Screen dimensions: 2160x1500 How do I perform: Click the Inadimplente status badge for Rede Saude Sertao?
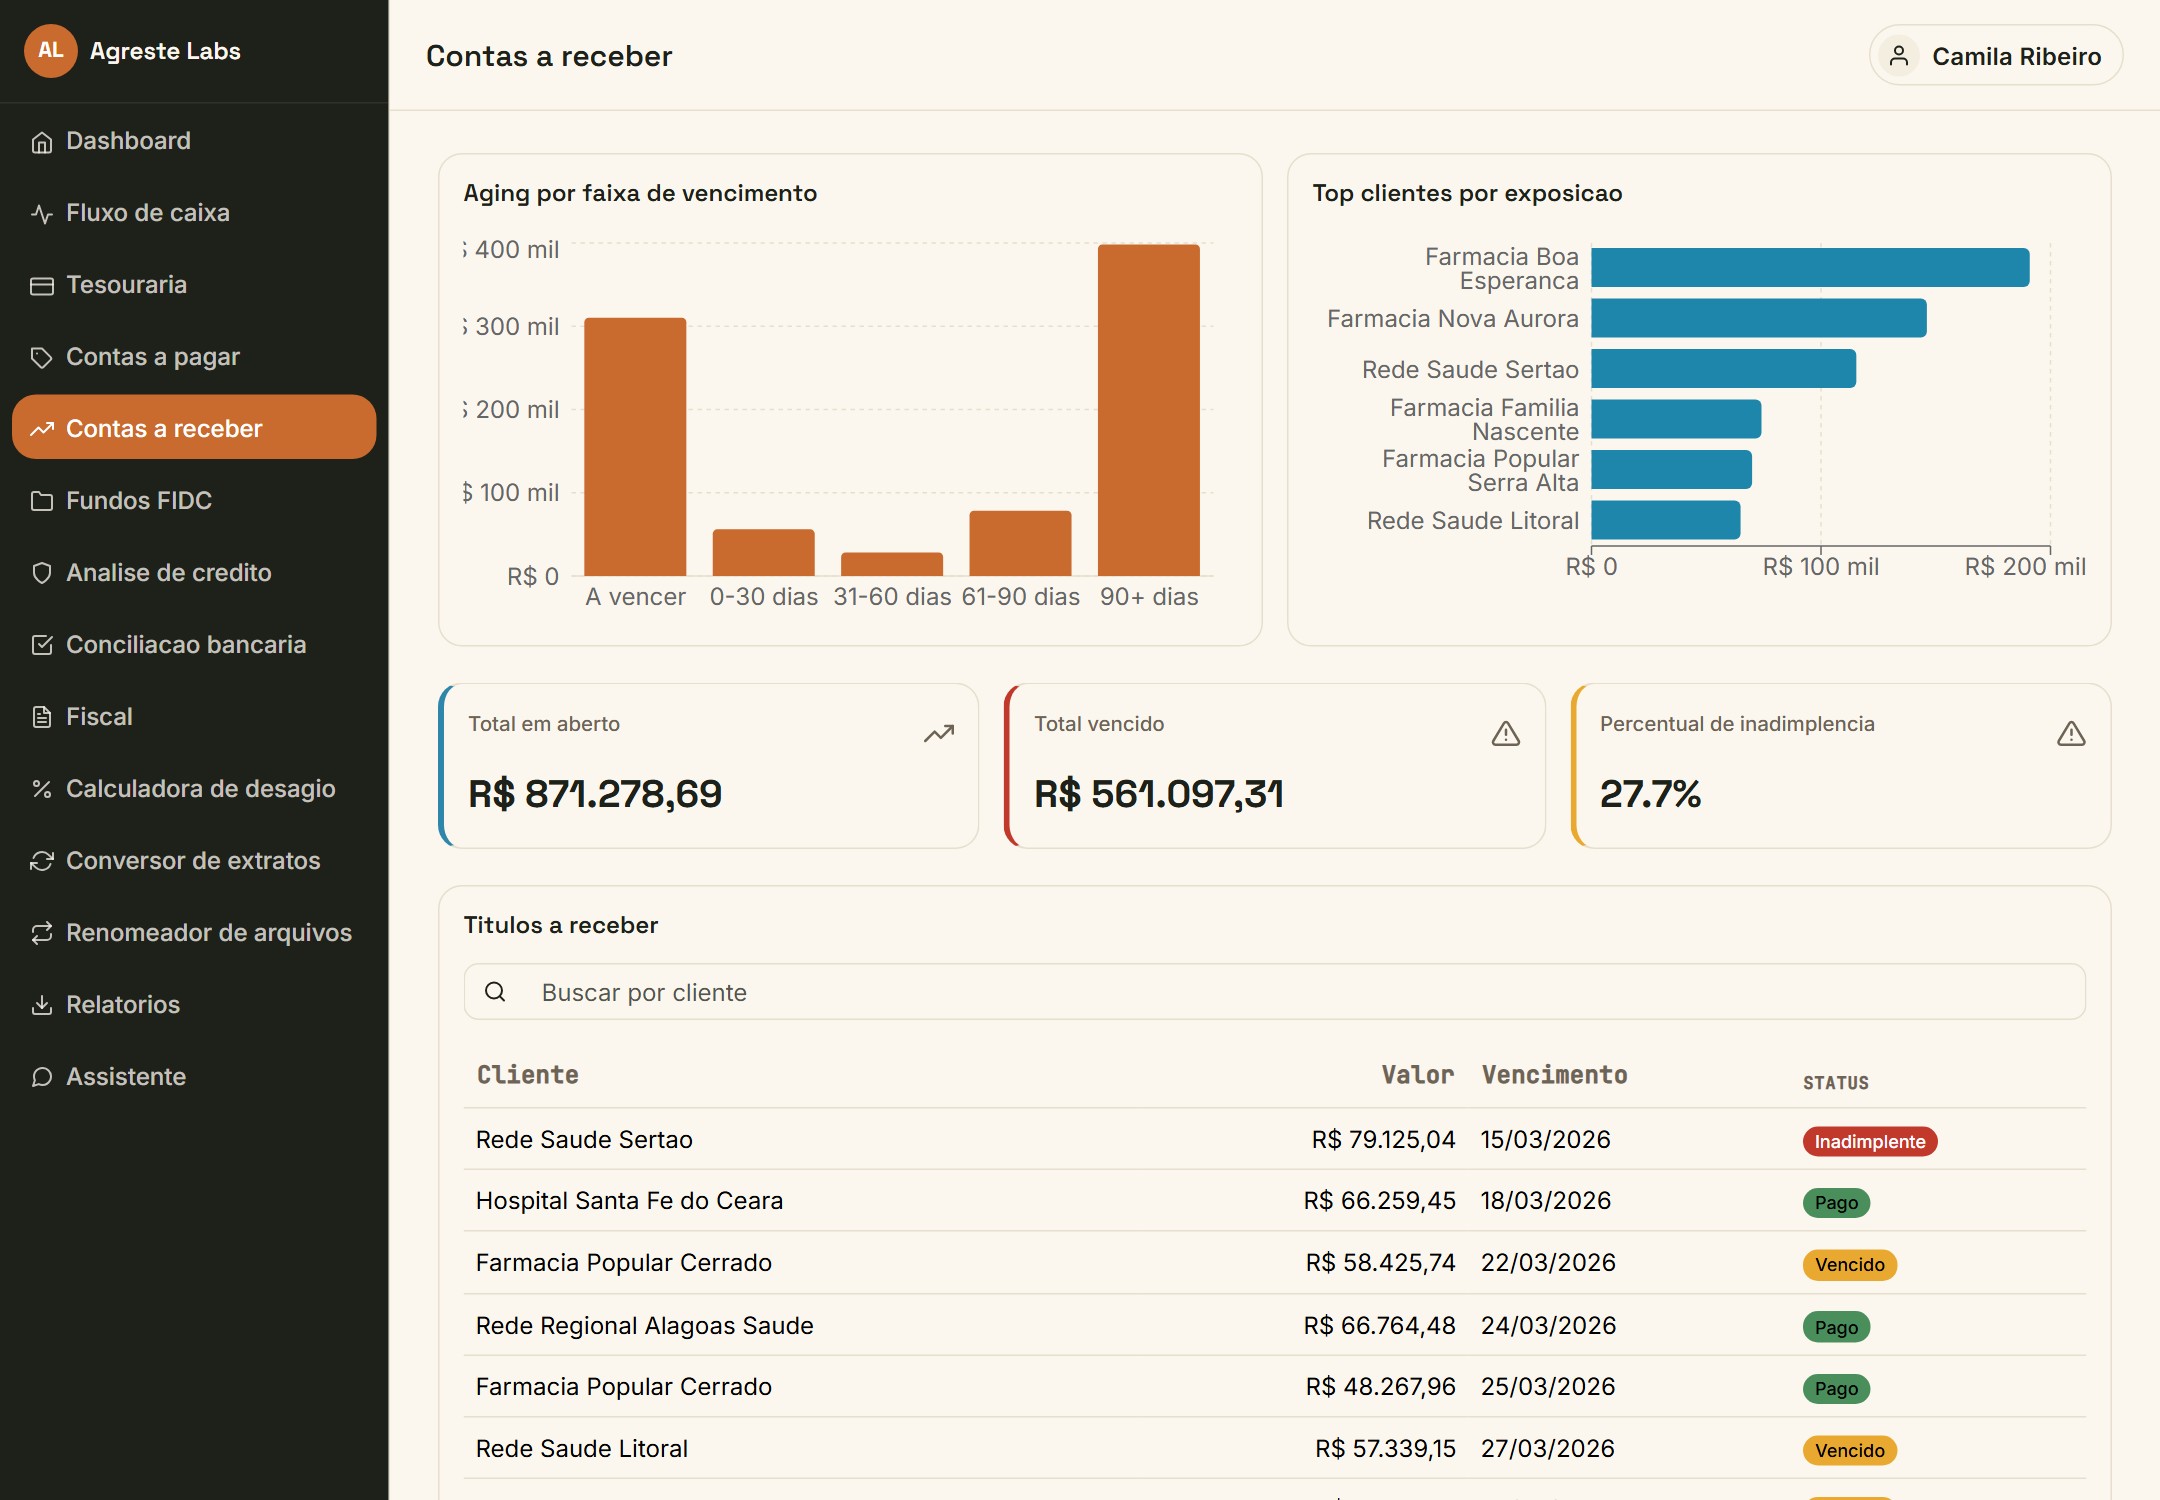click(x=1869, y=1142)
